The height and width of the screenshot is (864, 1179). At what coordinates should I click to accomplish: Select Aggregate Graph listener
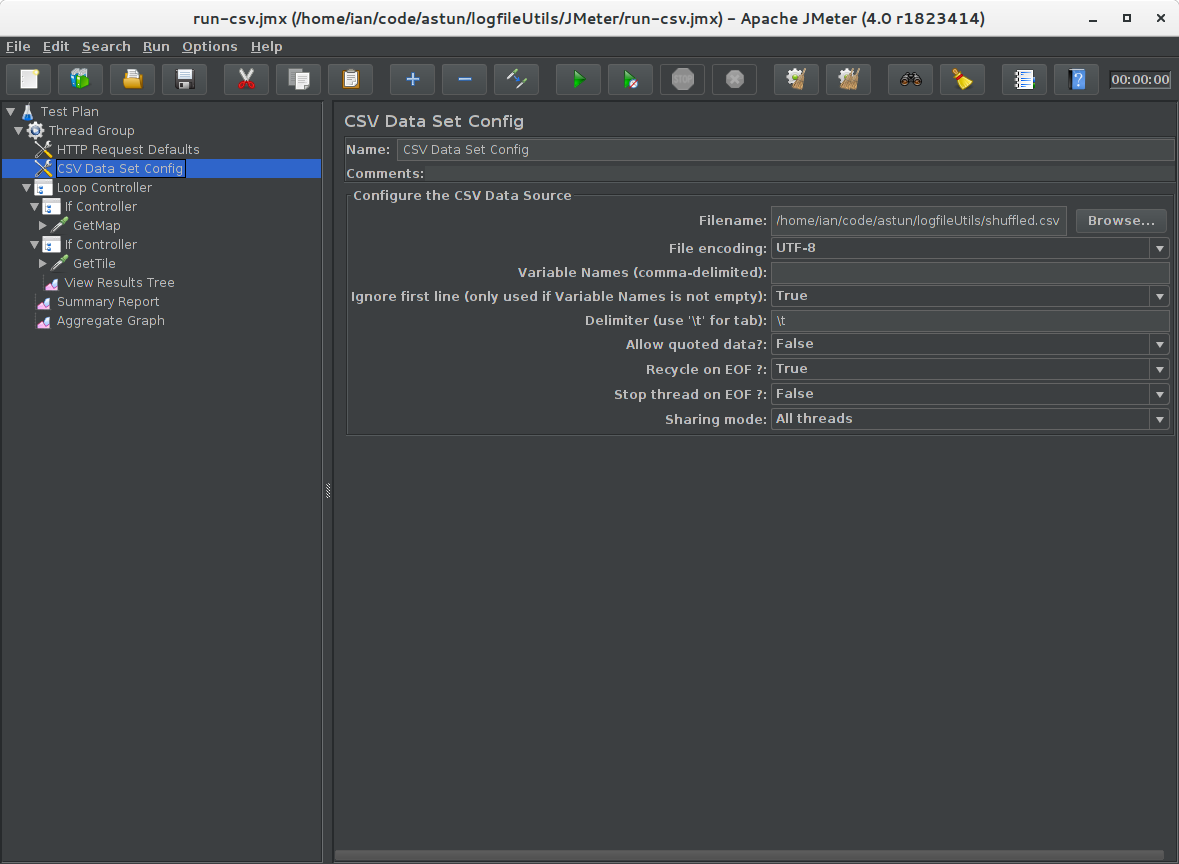click(111, 321)
